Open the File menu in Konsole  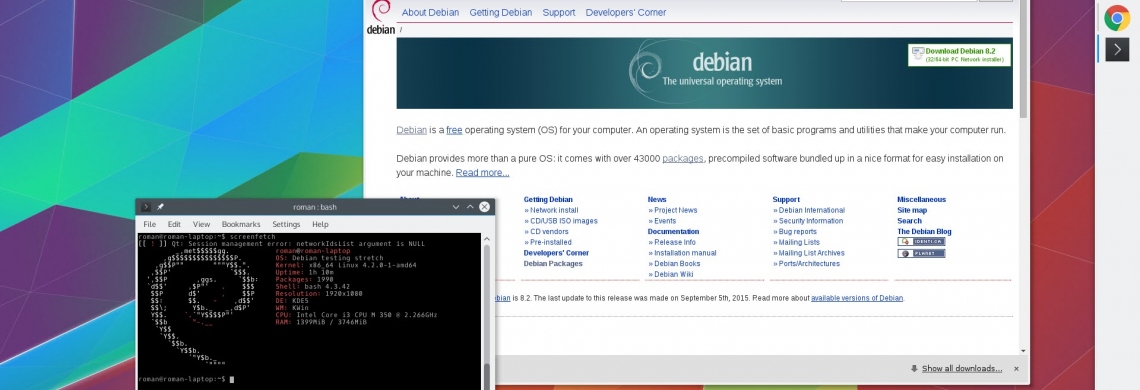[x=150, y=224]
